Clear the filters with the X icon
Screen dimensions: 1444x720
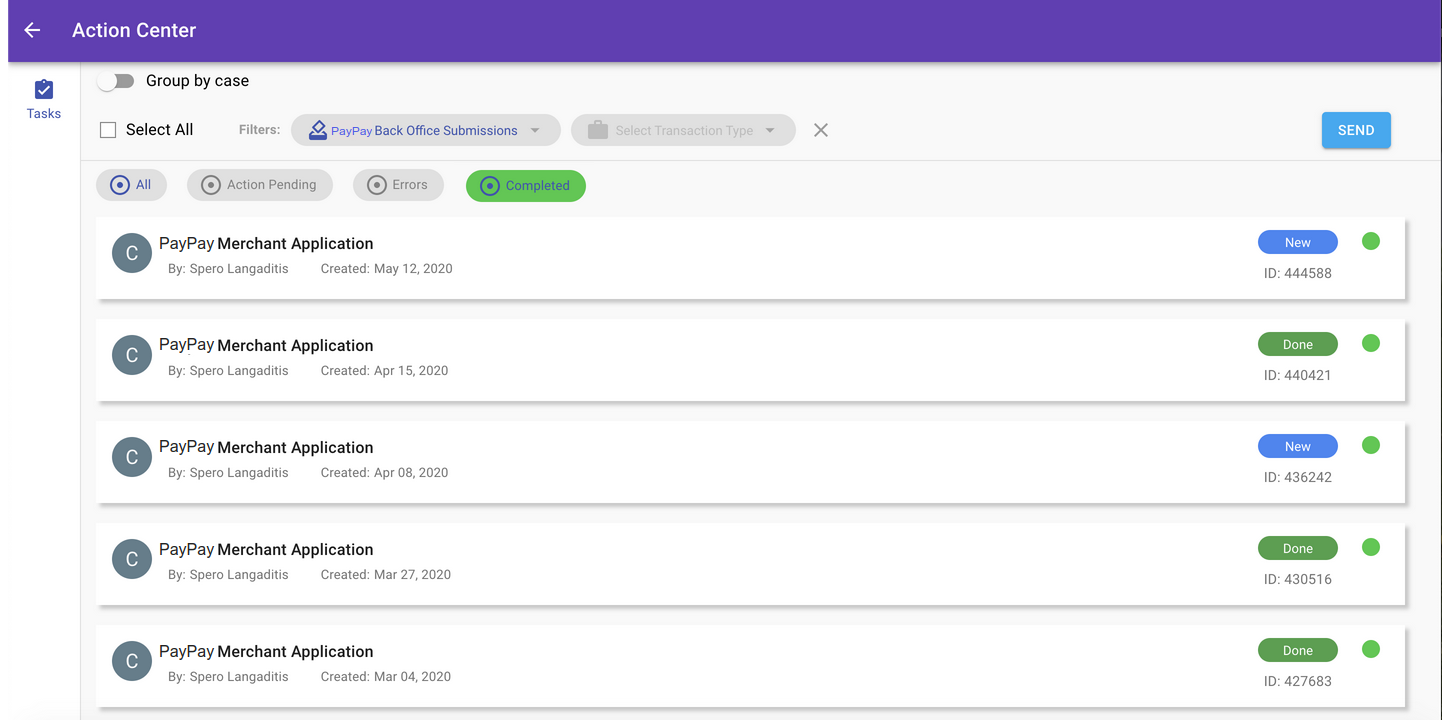pyautogui.click(x=821, y=130)
